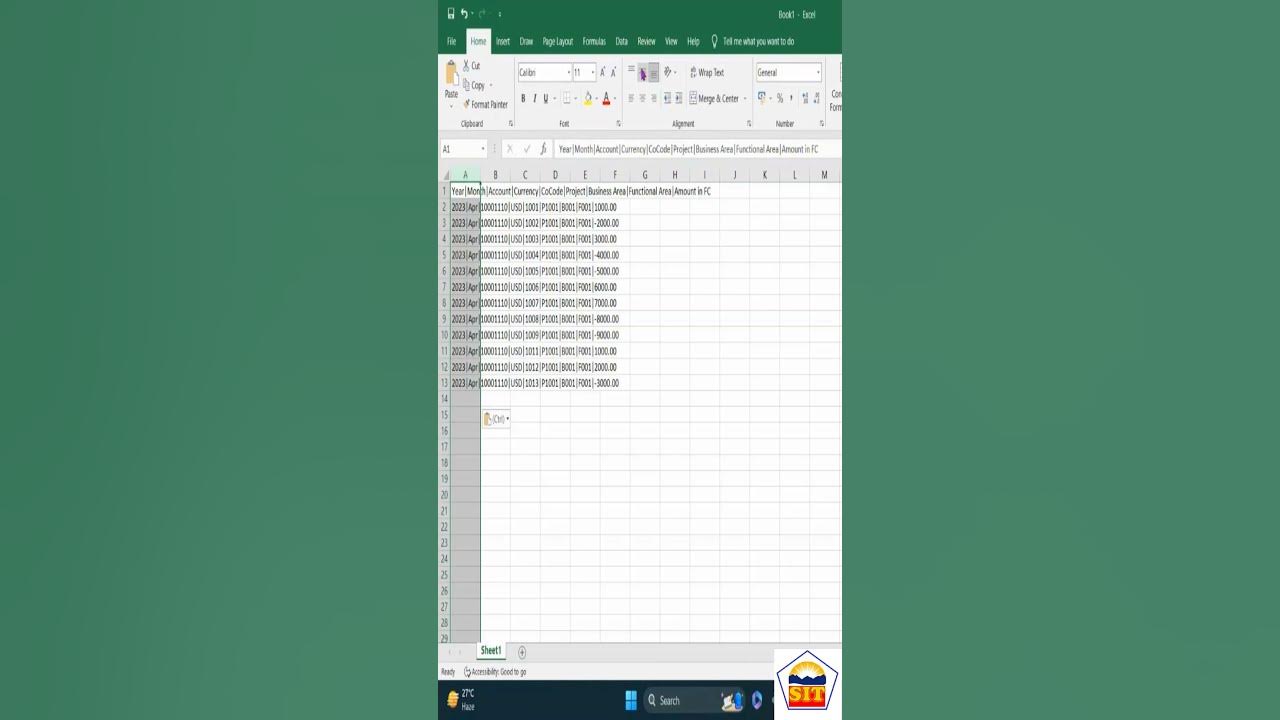The height and width of the screenshot is (720, 1280).
Task: Open Font settings dialog launcher
Action: pos(618,124)
